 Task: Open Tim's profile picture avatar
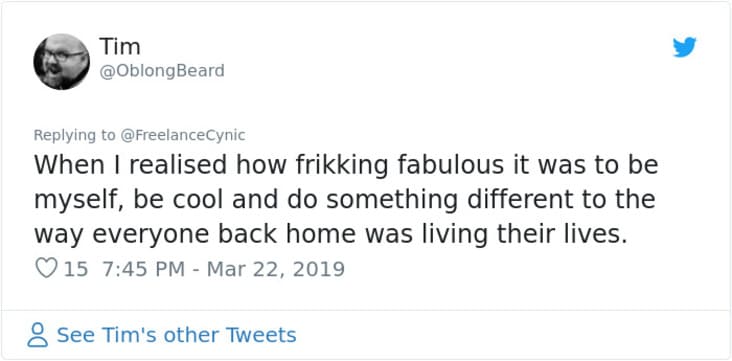(x=62, y=61)
